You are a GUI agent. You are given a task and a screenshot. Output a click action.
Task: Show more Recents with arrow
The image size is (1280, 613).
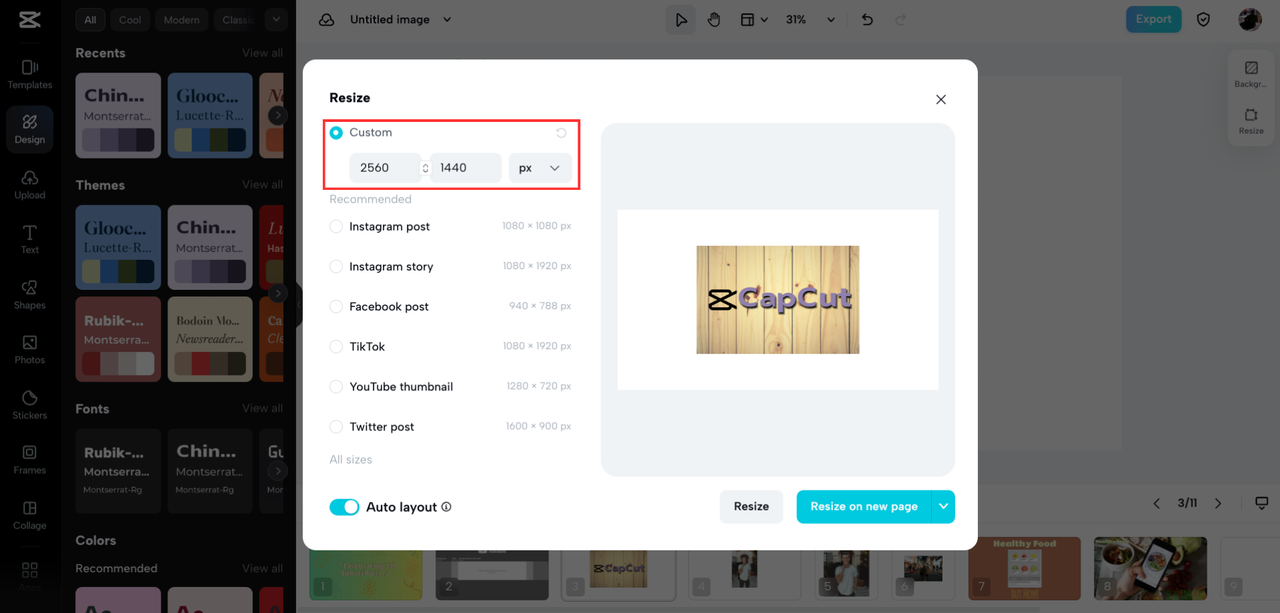coord(278,116)
